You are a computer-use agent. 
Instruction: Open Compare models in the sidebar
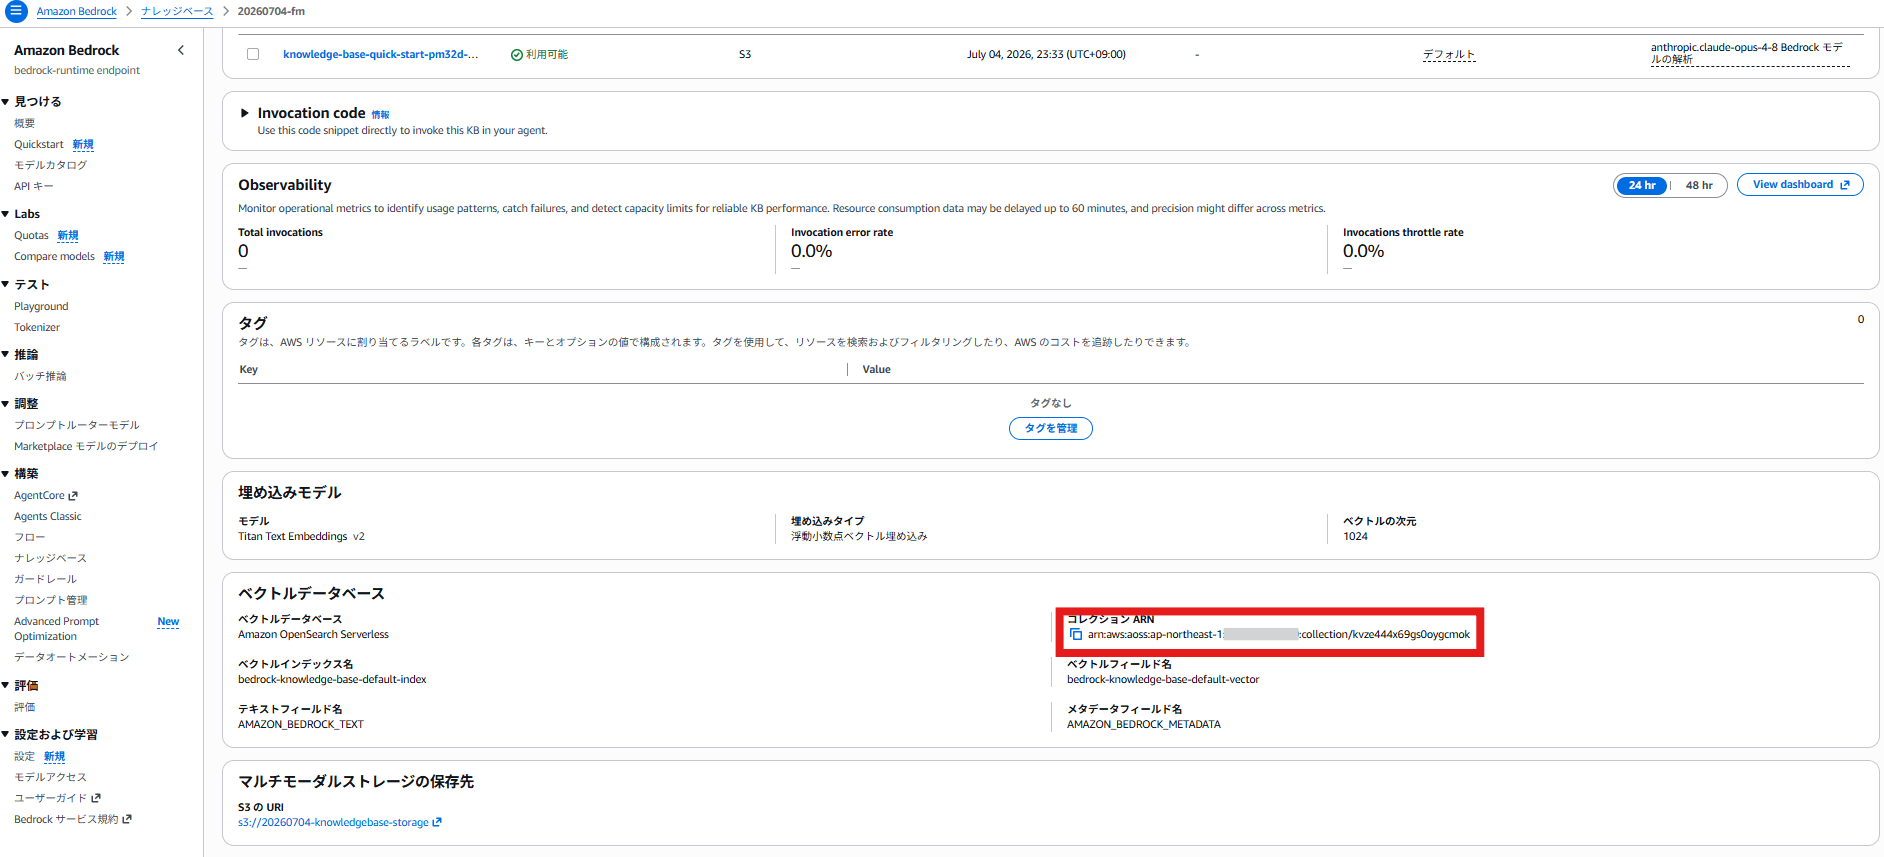[x=54, y=257]
